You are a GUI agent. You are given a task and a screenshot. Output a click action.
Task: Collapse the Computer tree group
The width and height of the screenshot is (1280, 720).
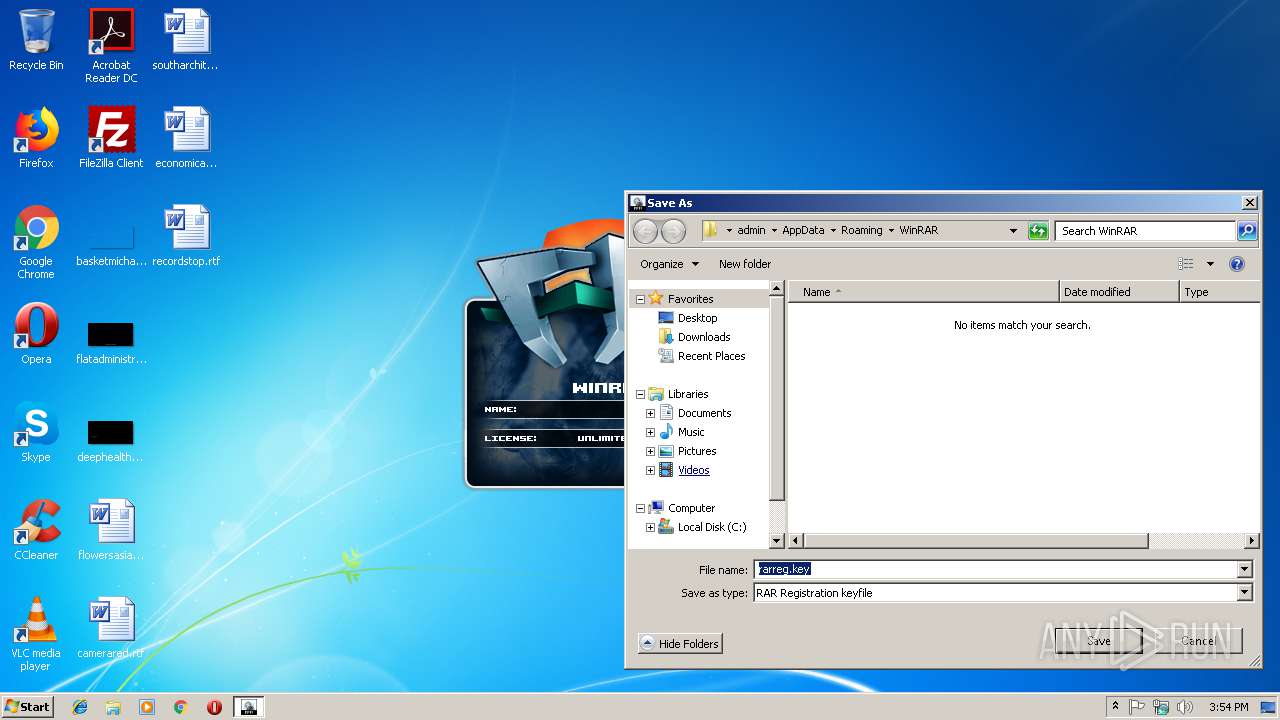click(x=640, y=508)
